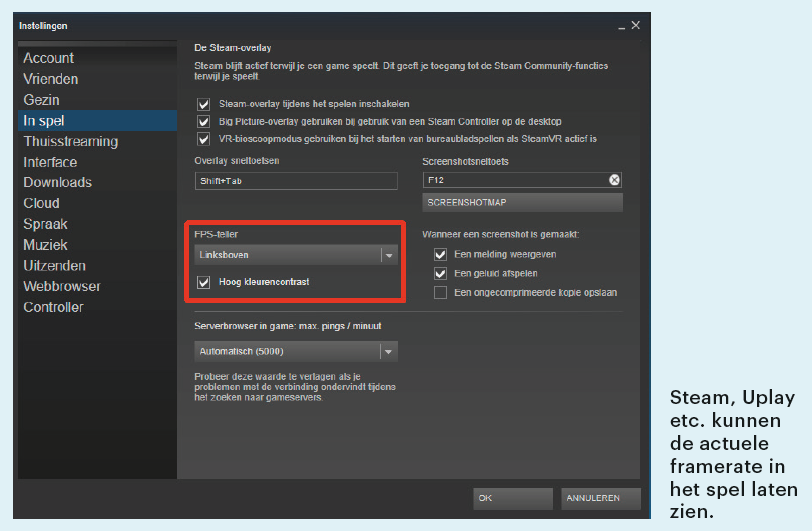Disable Big Picture-overlay checkbox

204,121
